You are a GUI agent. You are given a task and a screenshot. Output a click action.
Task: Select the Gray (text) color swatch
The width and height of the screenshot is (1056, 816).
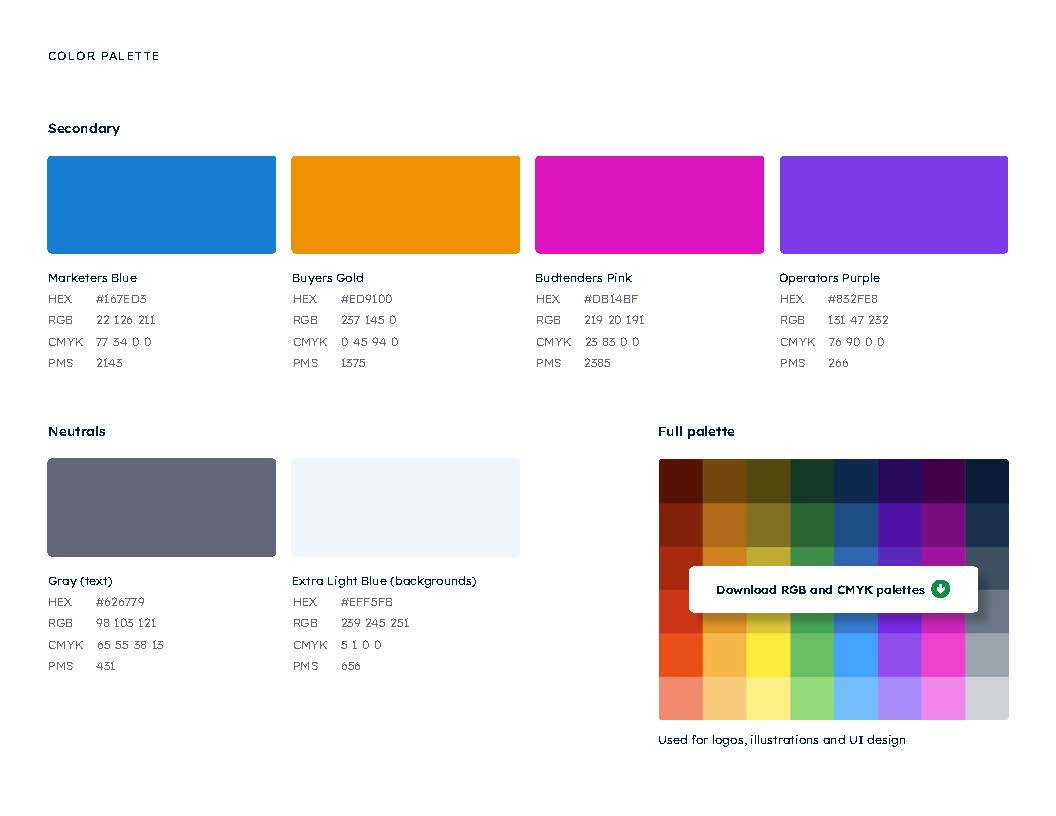(162, 508)
